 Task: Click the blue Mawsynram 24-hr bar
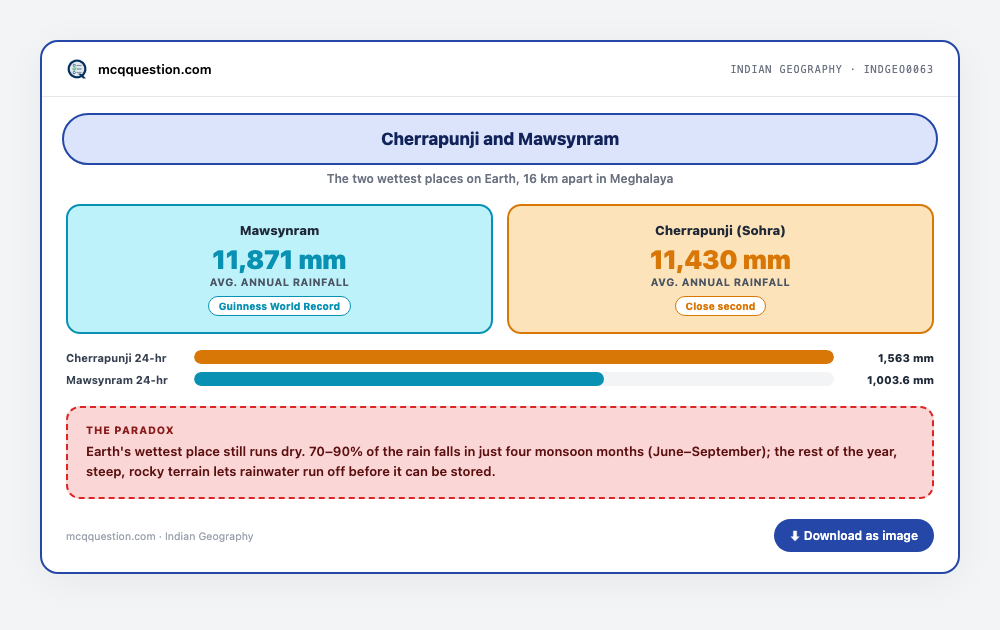399,379
